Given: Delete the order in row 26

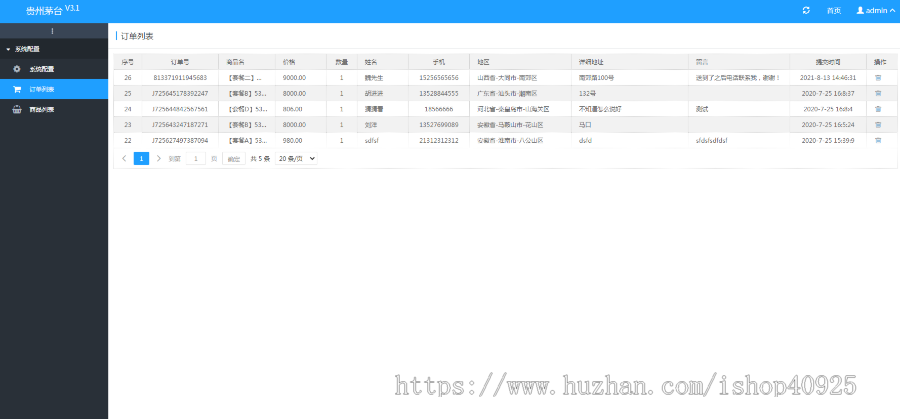Looking at the screenshot, I should tap(878, 77).
